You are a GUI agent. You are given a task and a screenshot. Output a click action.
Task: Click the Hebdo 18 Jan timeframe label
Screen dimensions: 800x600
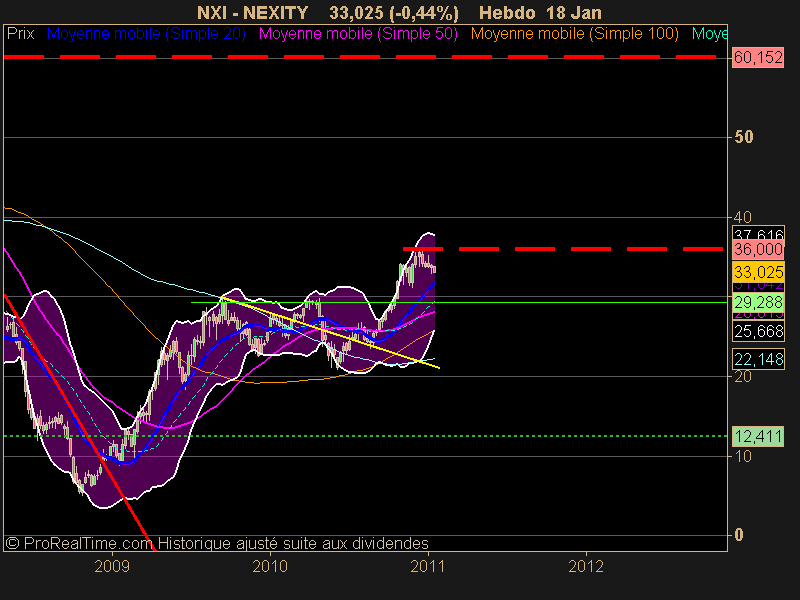click(x=540, y=13)
